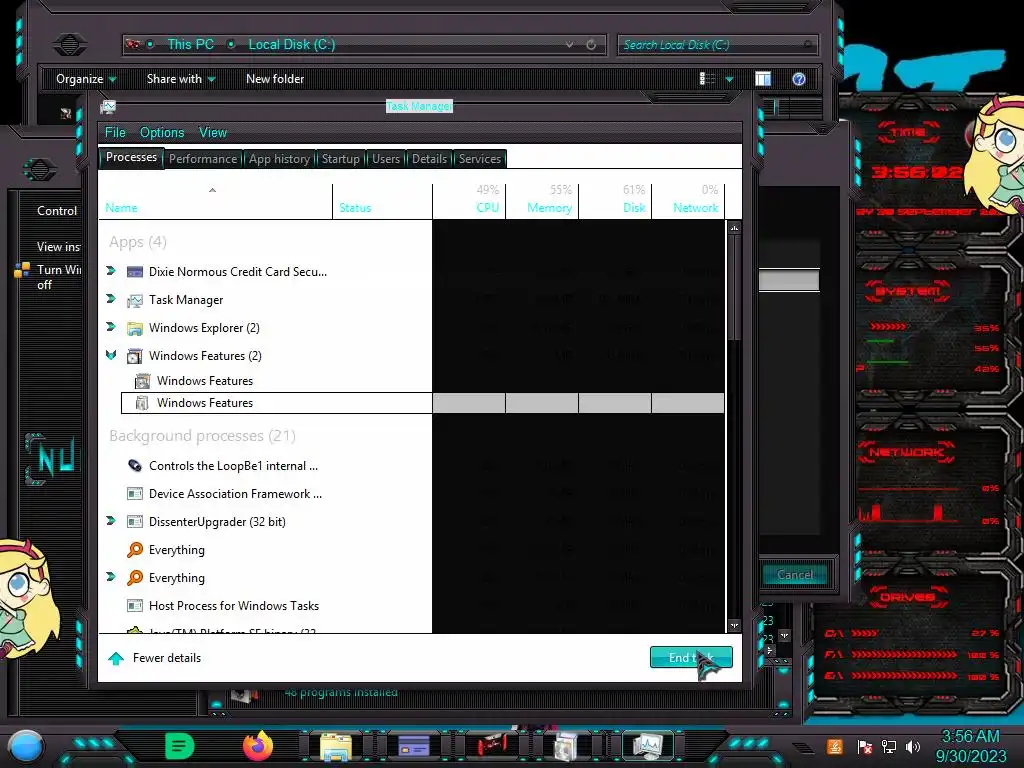Switch to the Startup tab
The height and width of the screenshot is (768, 1024).
tap(340, 159)
